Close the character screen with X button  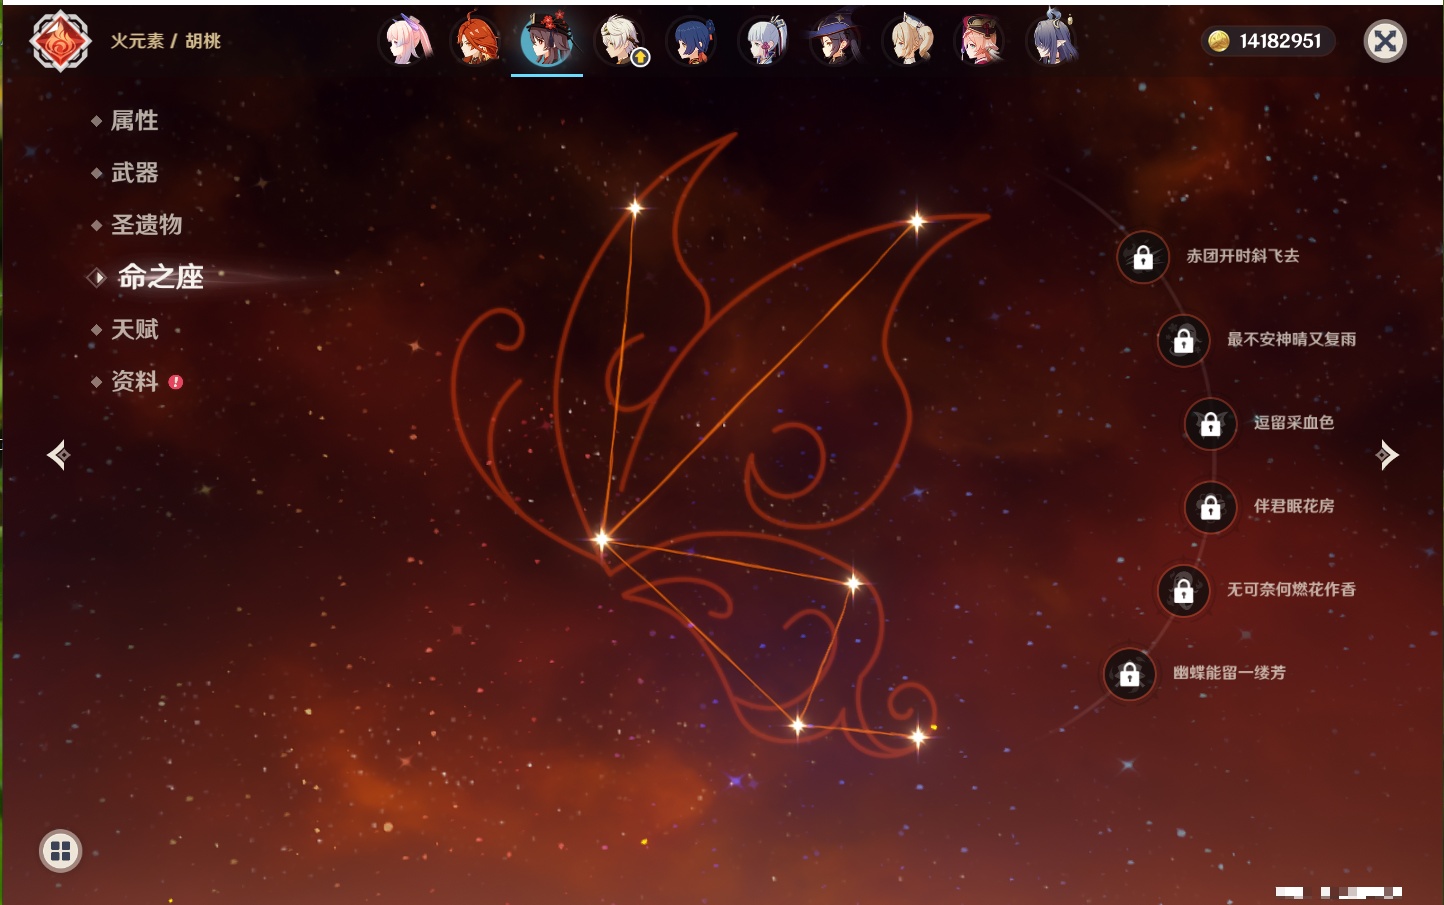pyautogui.click(x=1385, y=41)
